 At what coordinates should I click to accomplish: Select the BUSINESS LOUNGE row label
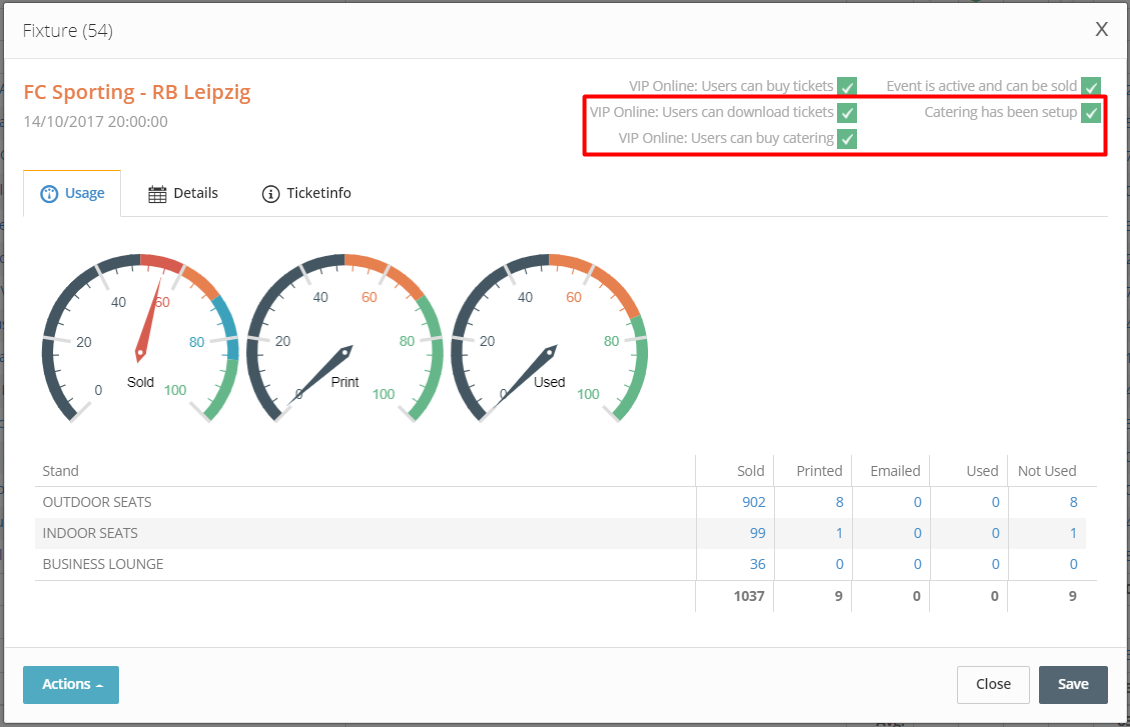103,564
